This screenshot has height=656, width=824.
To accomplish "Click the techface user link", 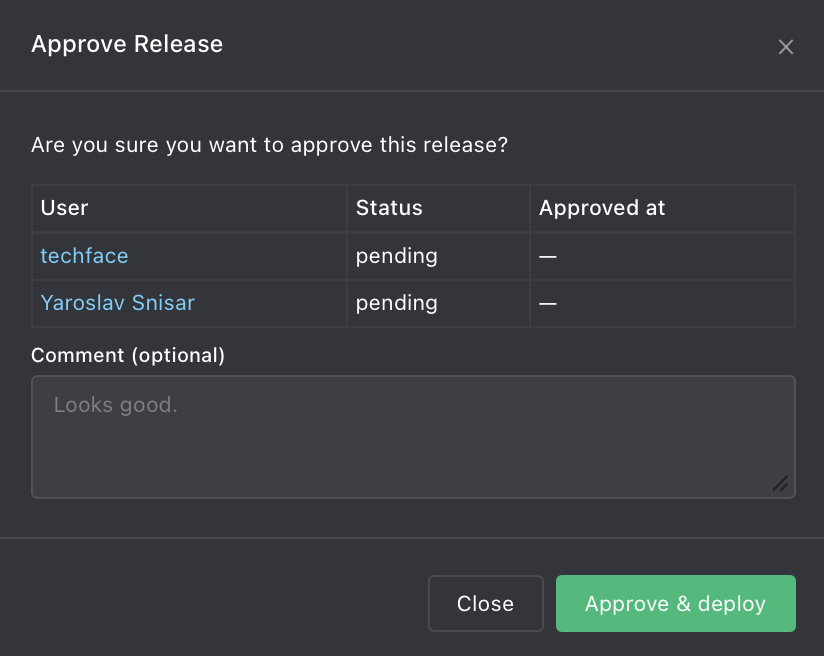I will tap(84, 256).
